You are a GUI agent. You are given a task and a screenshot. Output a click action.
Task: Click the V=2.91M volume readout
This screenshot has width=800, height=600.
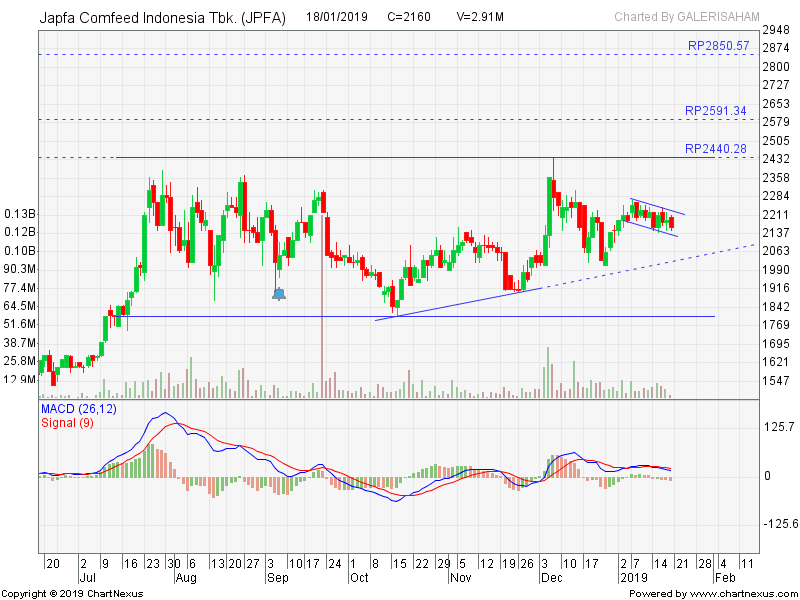point(479,18)
